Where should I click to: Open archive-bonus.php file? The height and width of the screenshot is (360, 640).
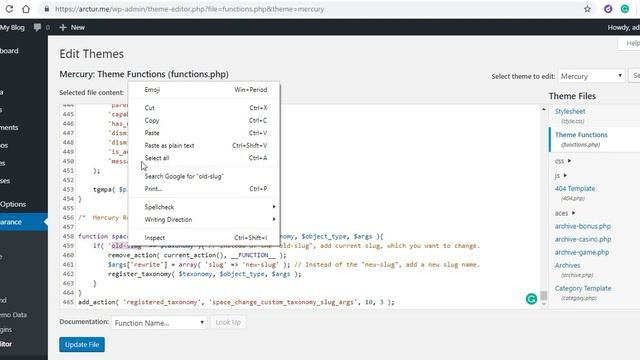tap(582, 226)
